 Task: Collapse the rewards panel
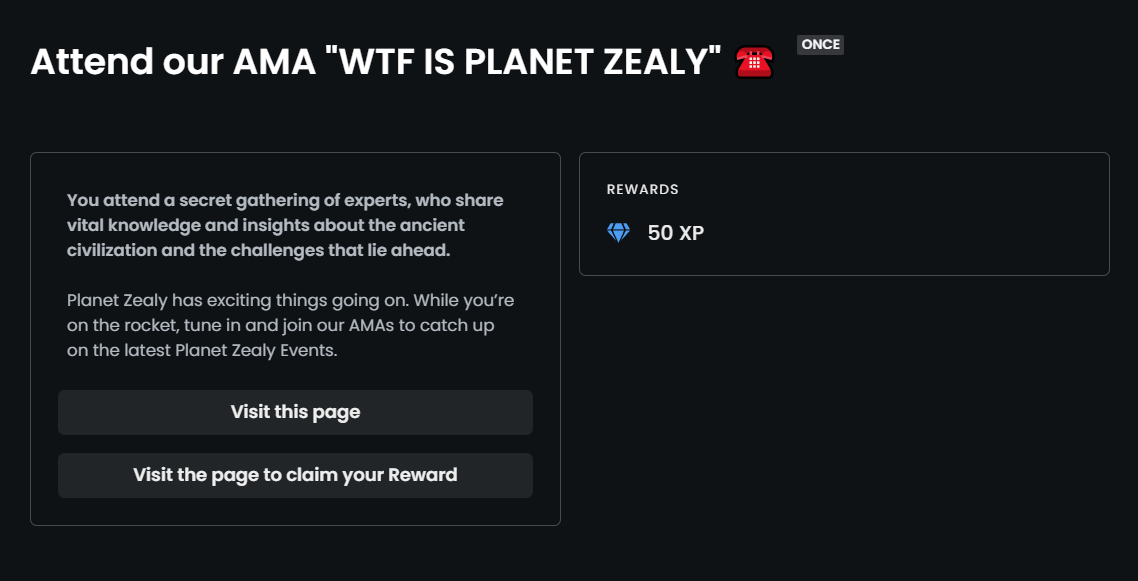coord(843,212)
